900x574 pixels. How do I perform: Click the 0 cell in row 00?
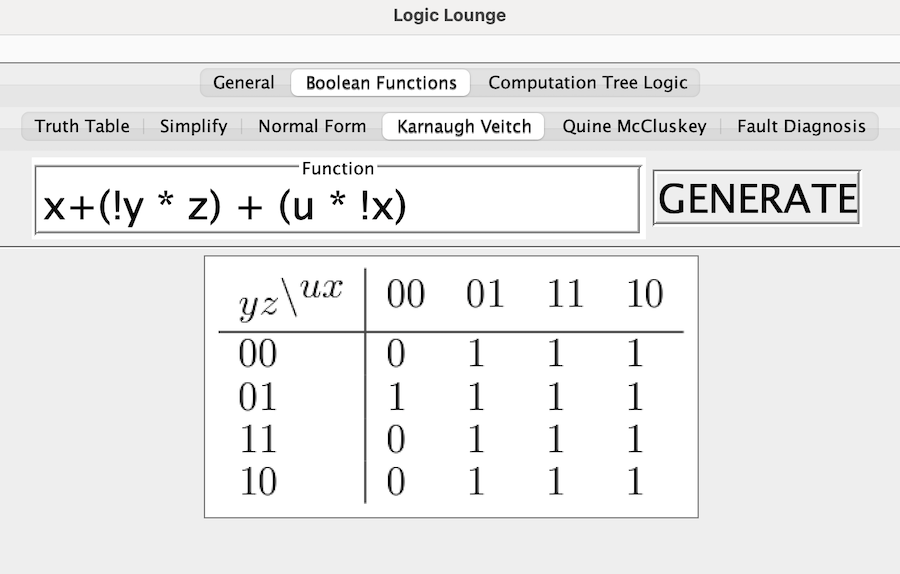point(396,353)
